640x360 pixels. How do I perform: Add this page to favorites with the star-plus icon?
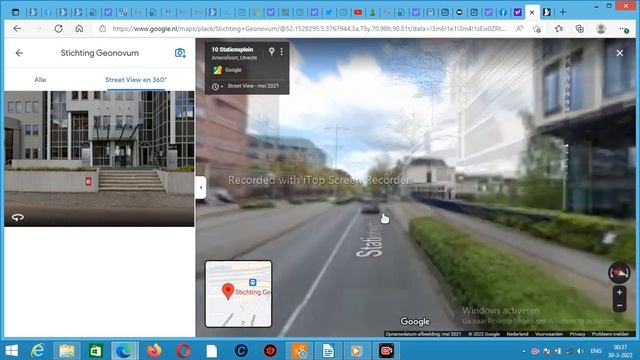(537, 29)
